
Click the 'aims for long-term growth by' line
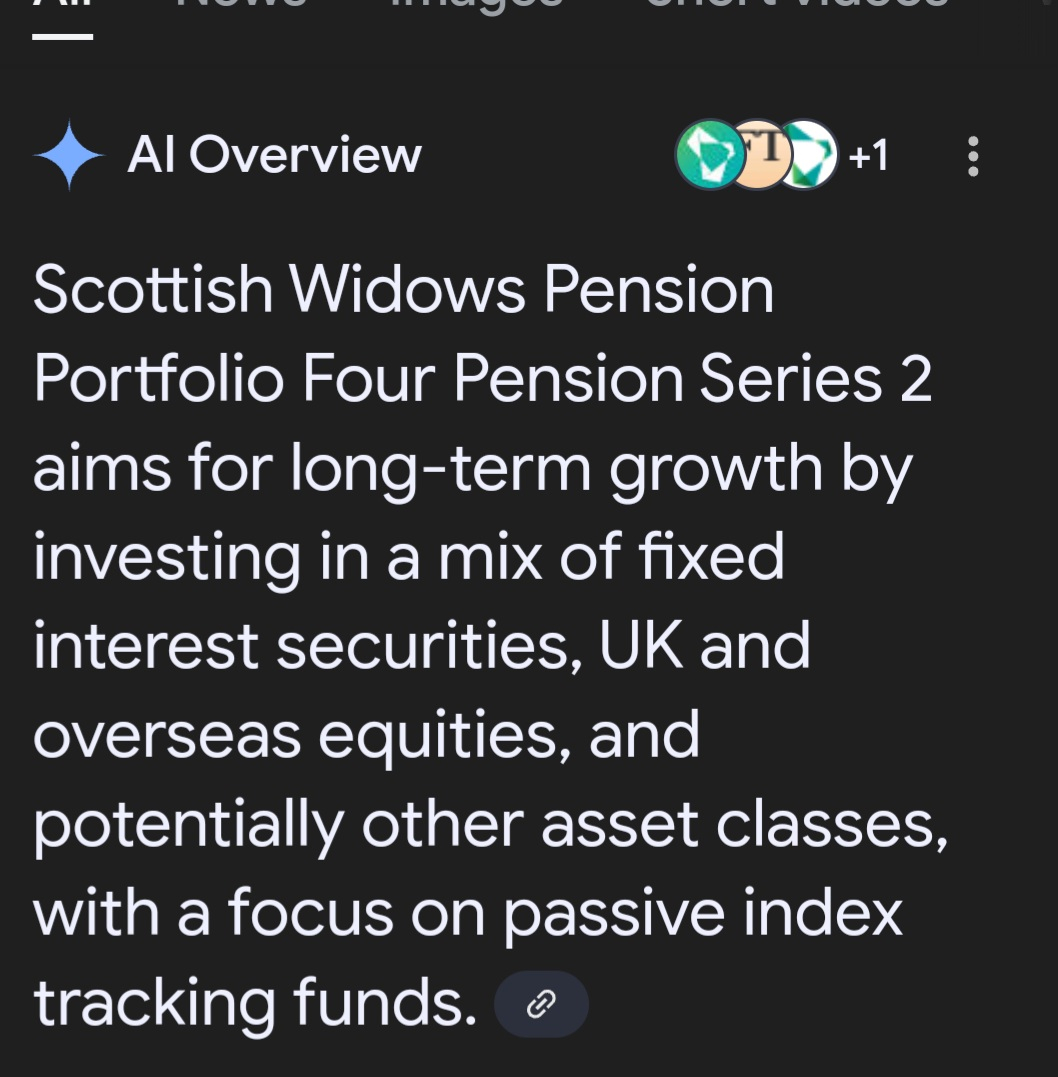coord(473,469)
